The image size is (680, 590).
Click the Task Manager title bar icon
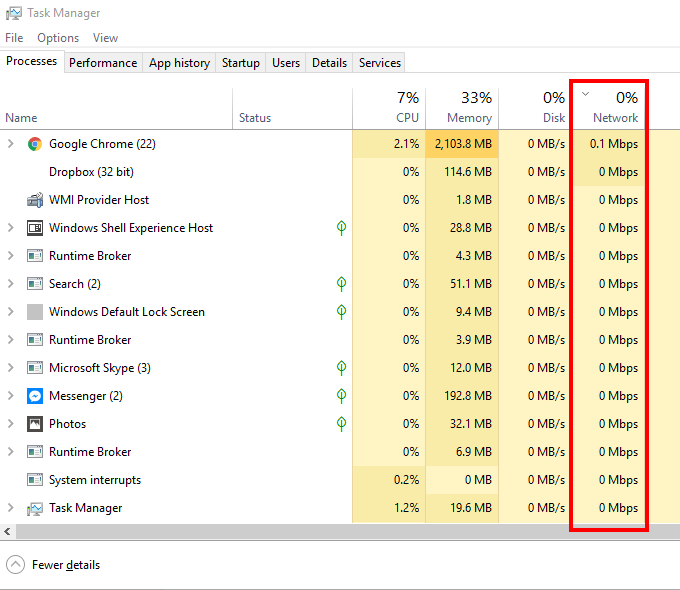pyautogui.click(x=13, y=13)
